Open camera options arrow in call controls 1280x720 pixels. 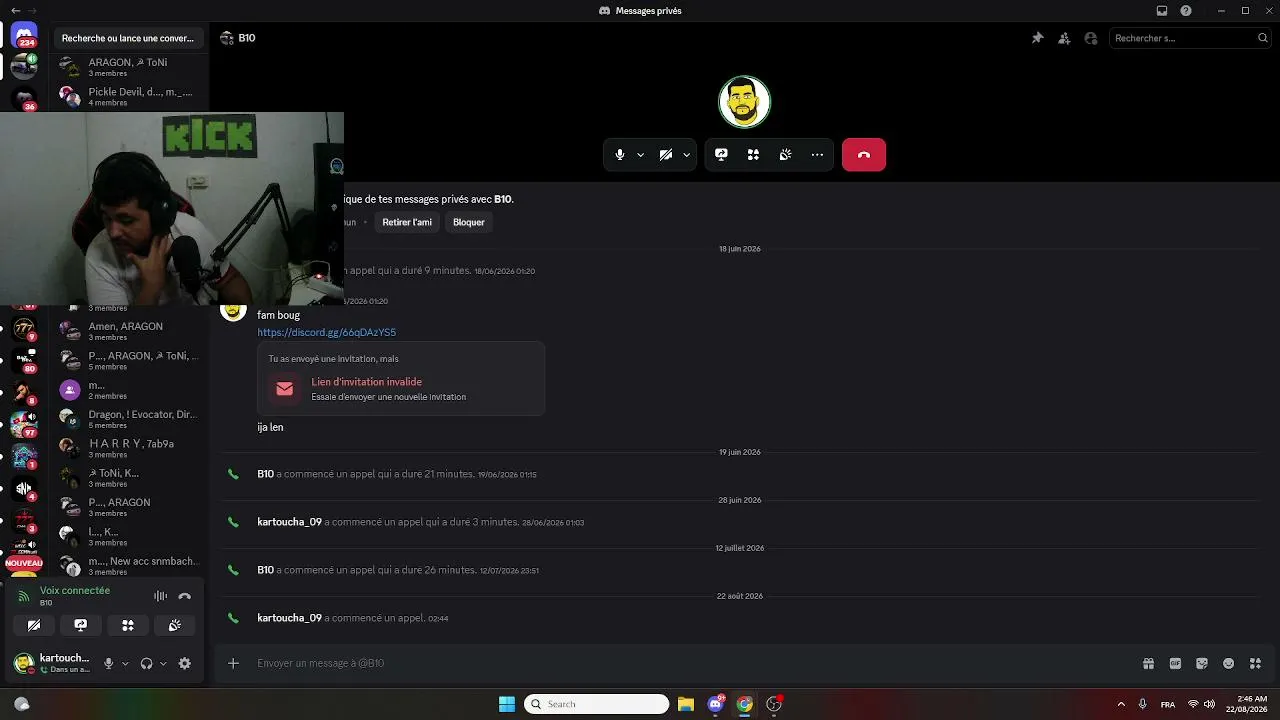tap(686, 155)
